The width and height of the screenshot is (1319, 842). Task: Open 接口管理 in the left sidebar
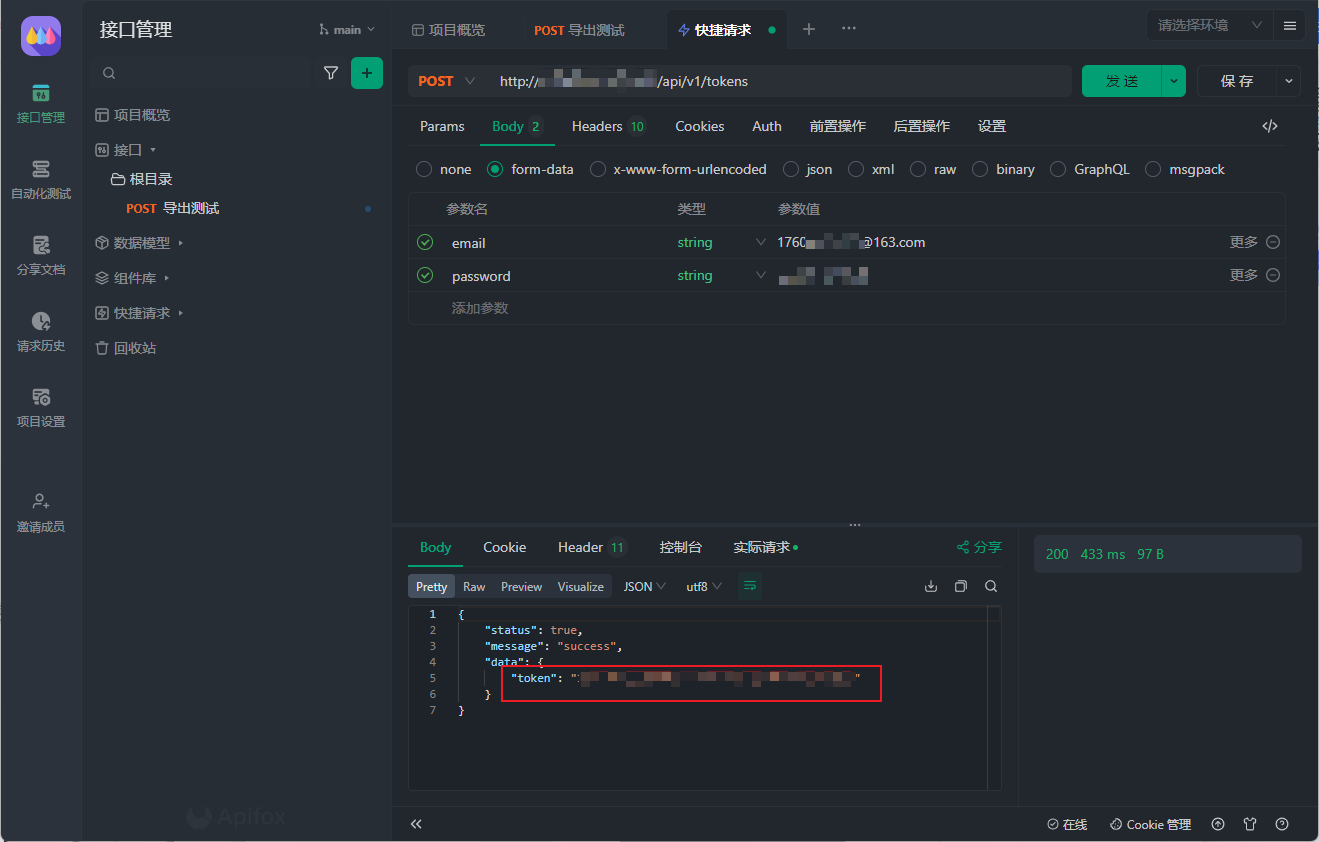pos(41,104)
